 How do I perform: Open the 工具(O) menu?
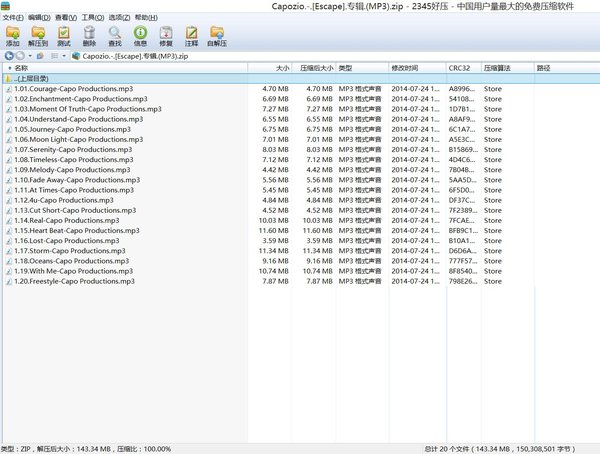93,18
